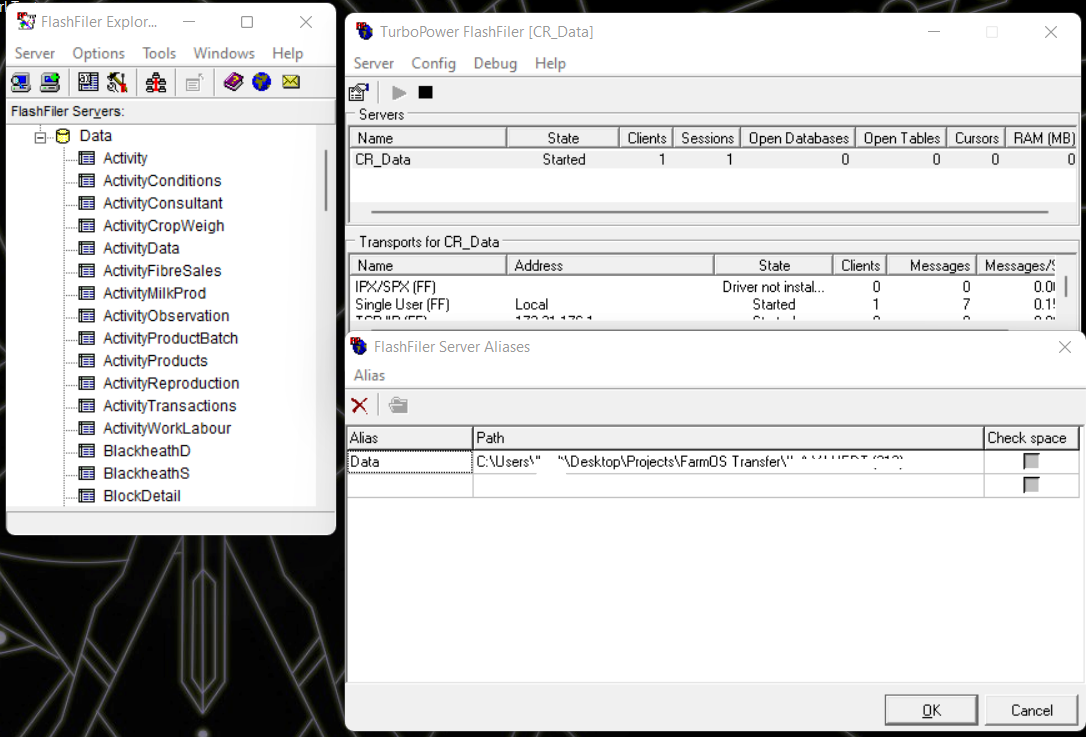
Task: Select the IPX/SPX (FF) transport row
Action: 704,287
